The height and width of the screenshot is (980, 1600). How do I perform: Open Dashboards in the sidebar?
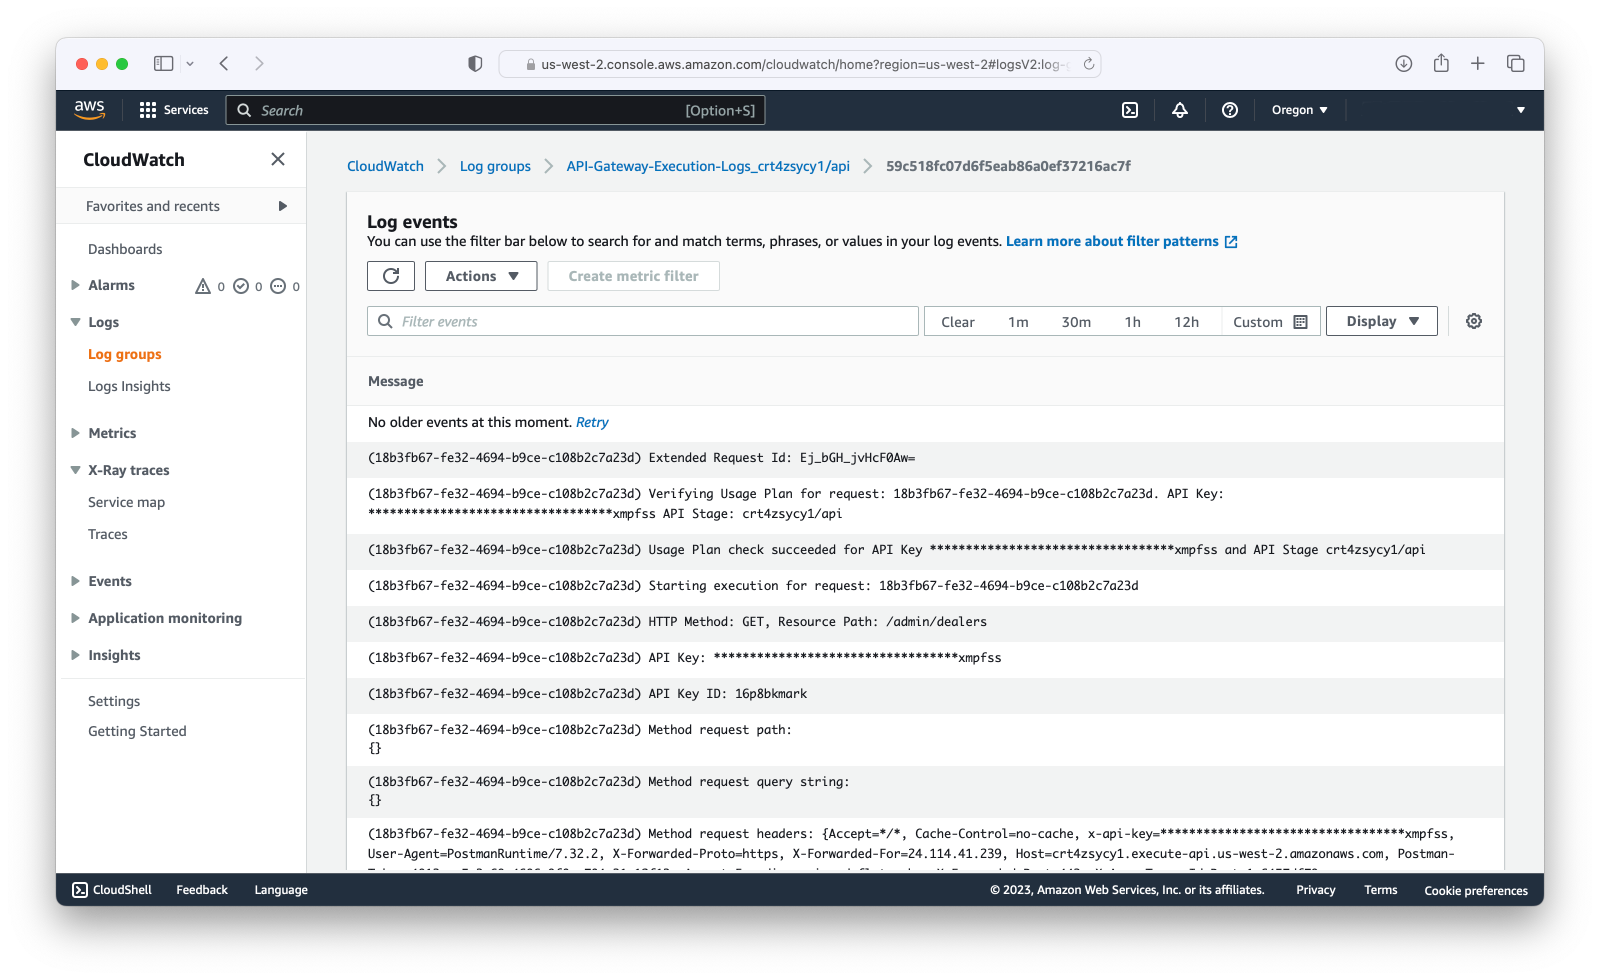(x=125, y=249)
